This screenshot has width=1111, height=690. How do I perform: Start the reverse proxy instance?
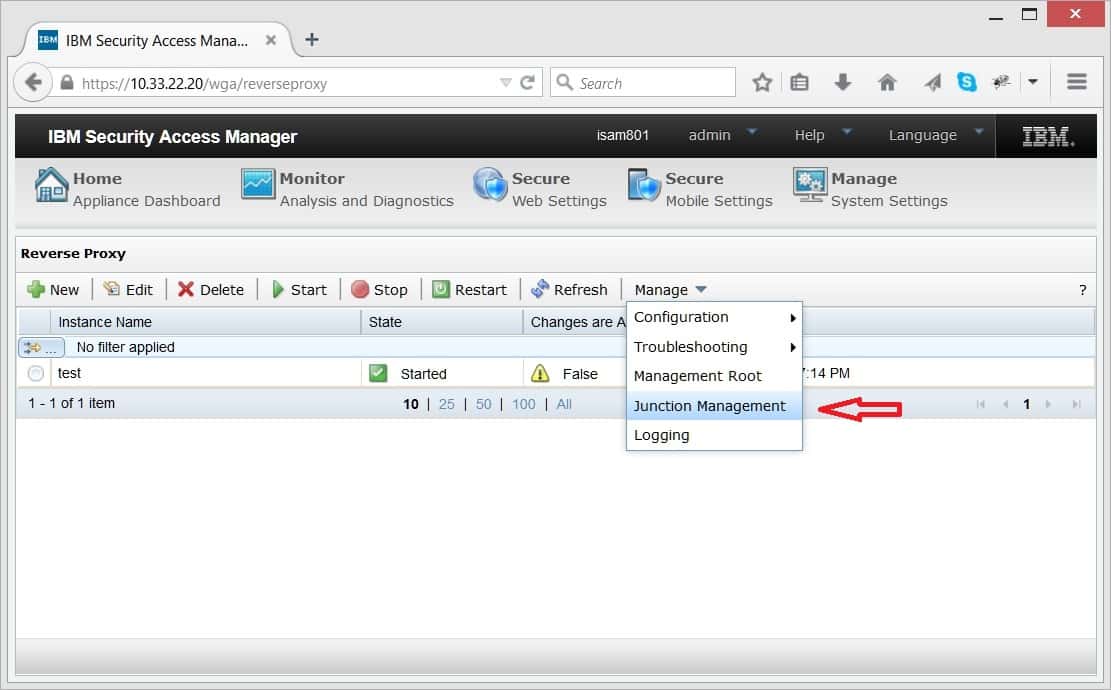point(299,289)
